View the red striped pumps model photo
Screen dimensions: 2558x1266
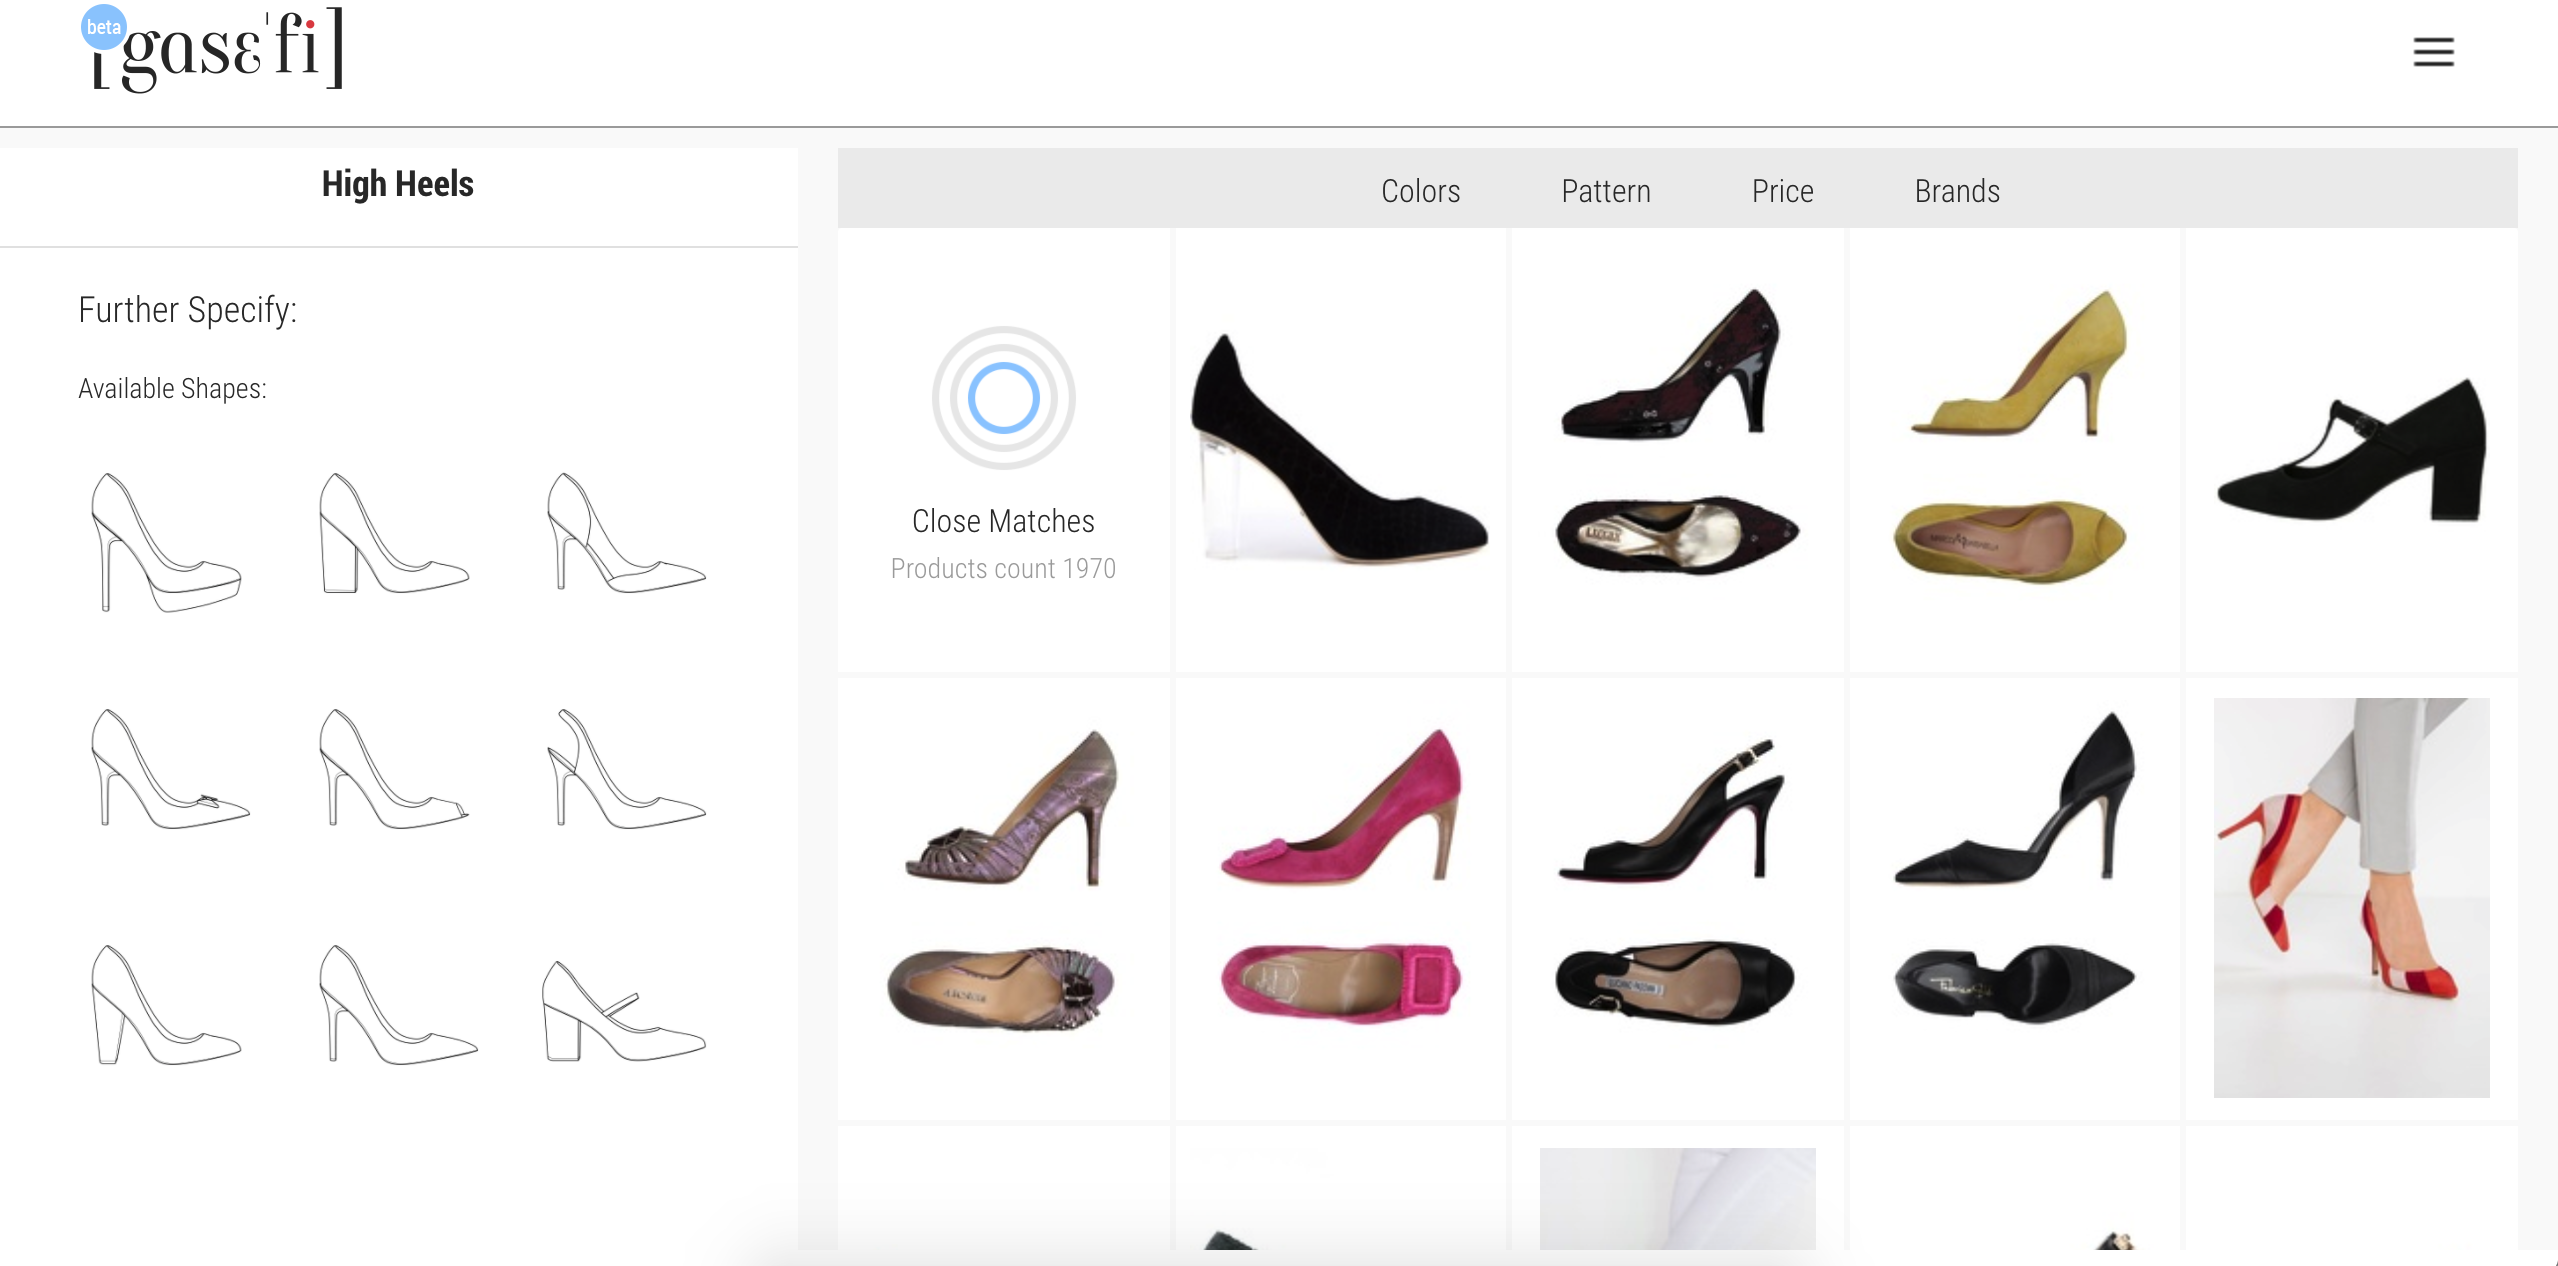click(2350, 897)
